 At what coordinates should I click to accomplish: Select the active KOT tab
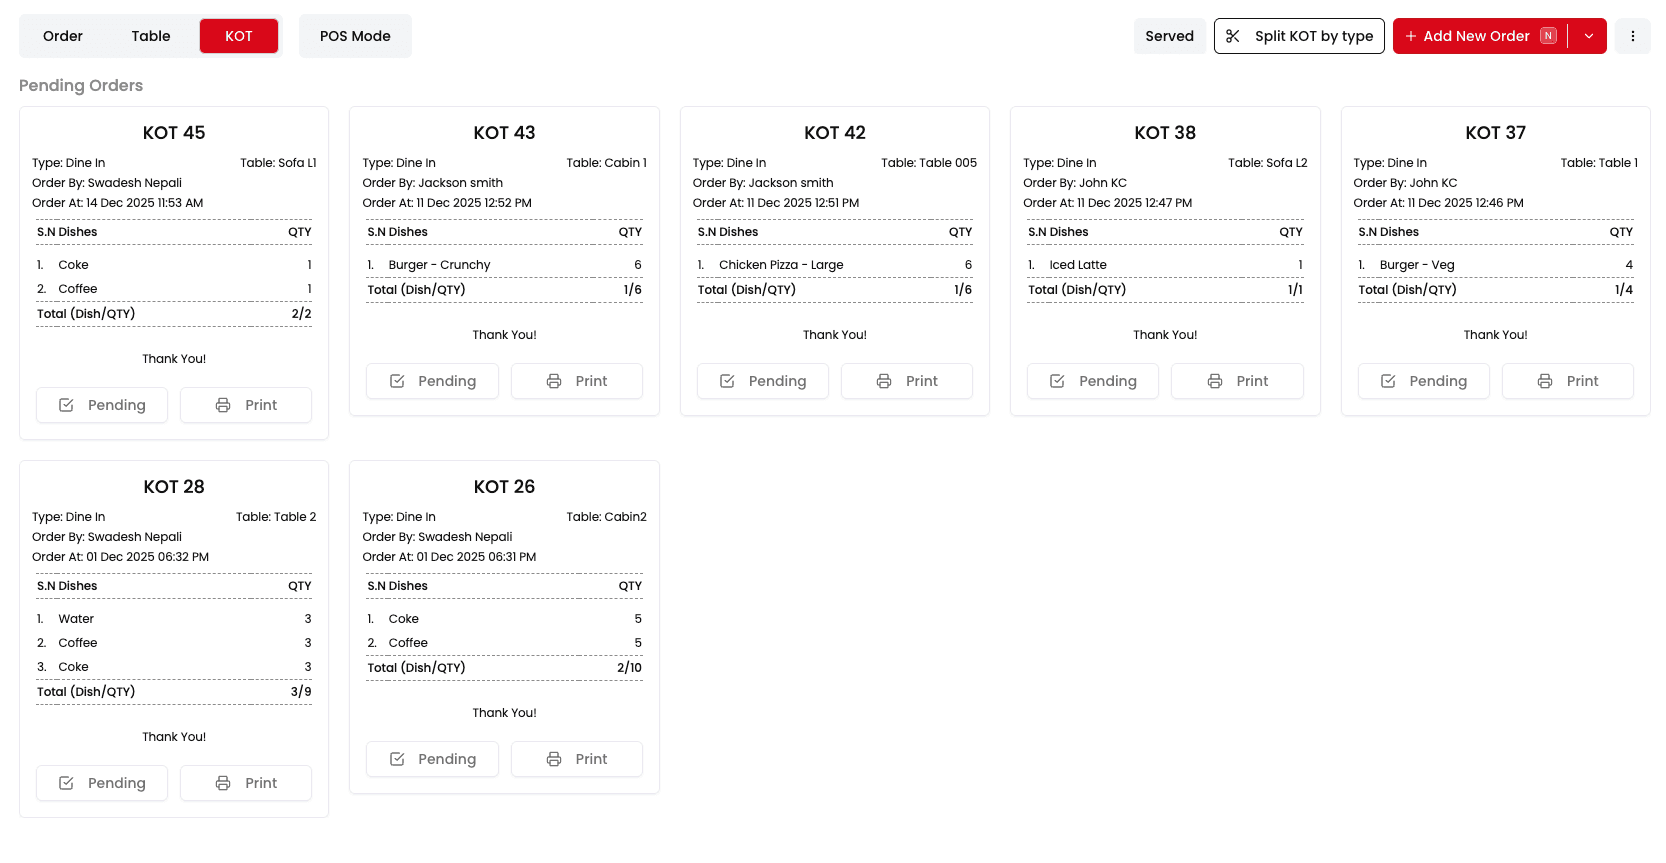click(x=239, y=36)
